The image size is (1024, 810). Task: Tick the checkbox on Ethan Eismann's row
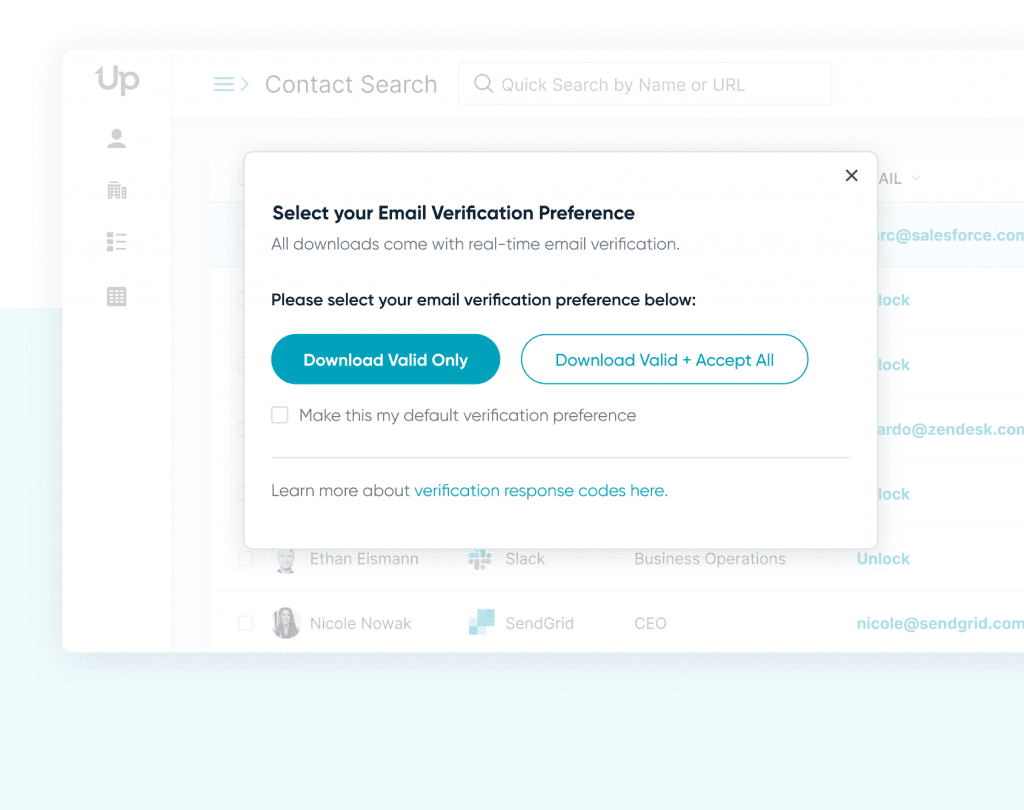245,559
